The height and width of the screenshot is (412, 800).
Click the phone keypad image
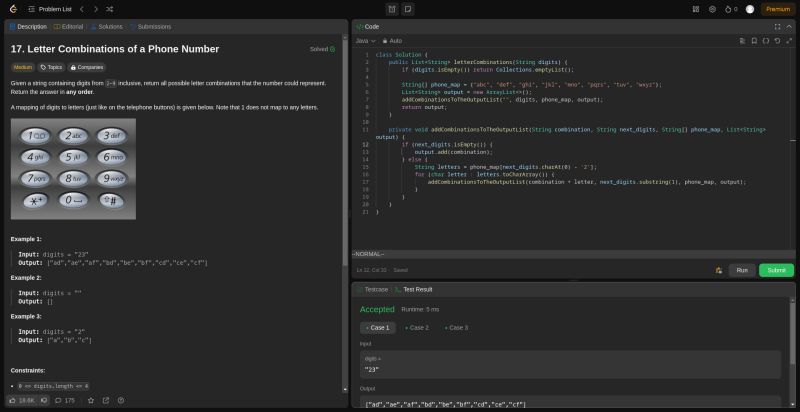73,169
